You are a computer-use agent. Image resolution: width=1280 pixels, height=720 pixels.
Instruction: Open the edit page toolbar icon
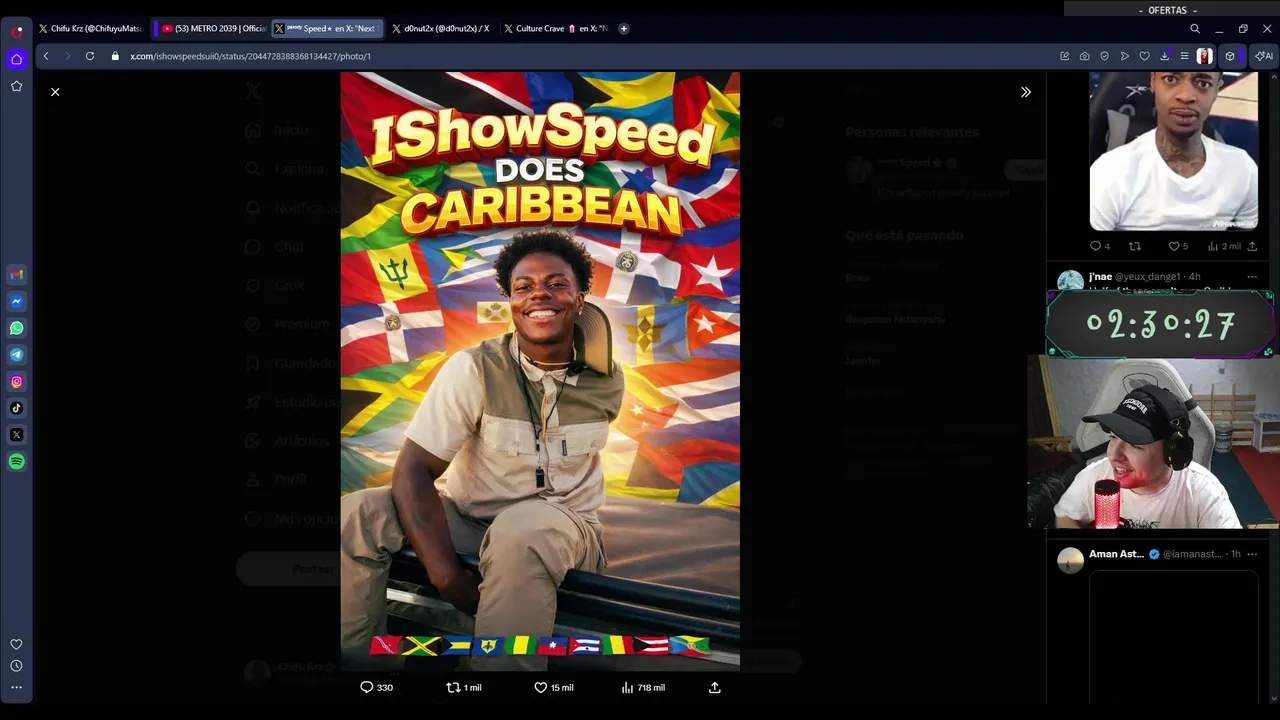tap(1064, 56)
